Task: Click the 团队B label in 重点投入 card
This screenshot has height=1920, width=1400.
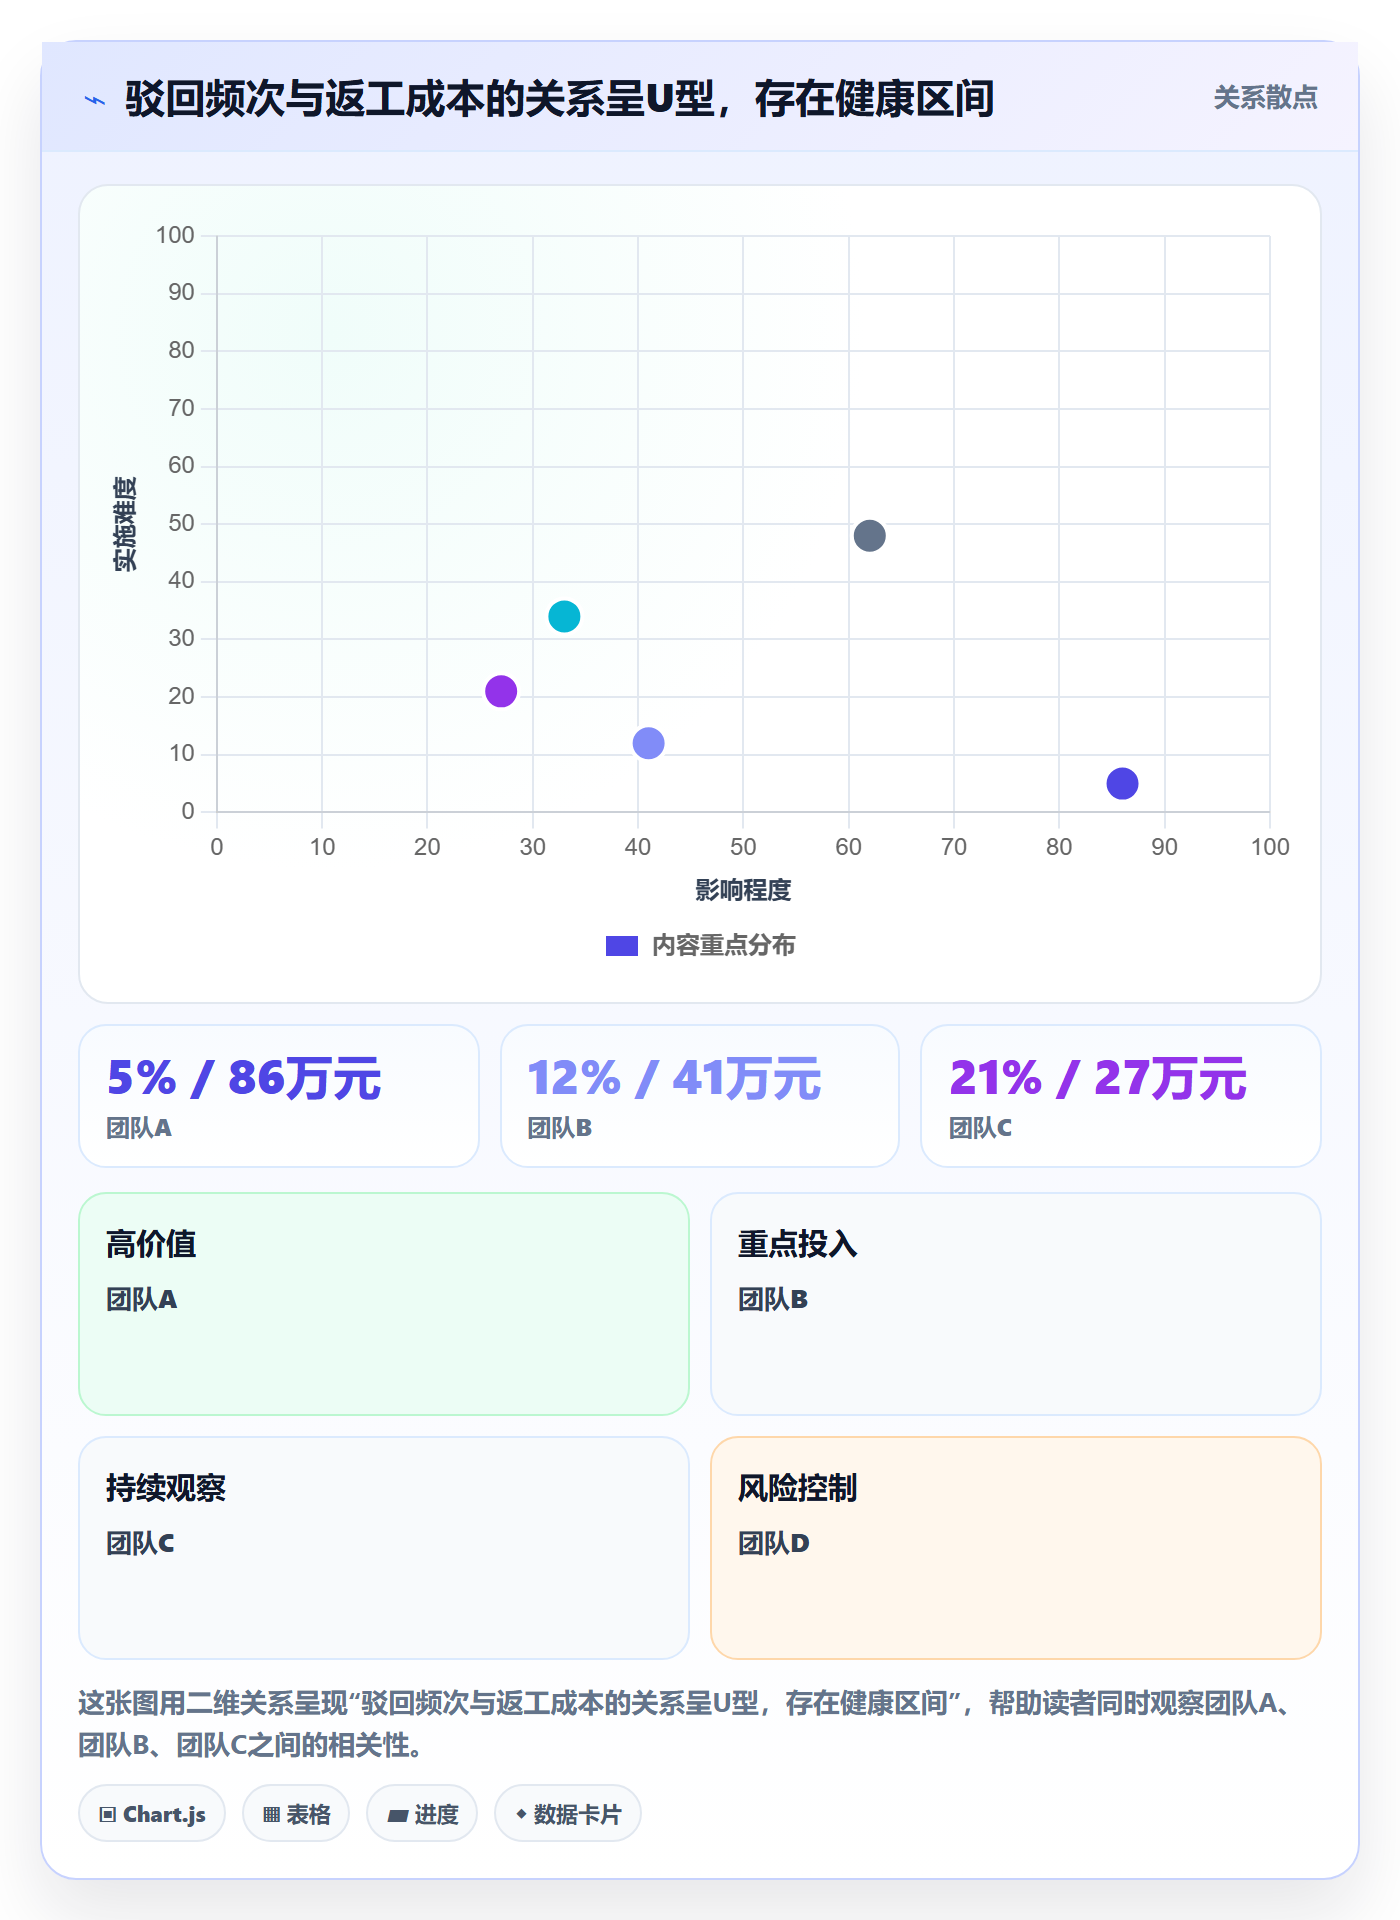Action: tap(773, 1300)
